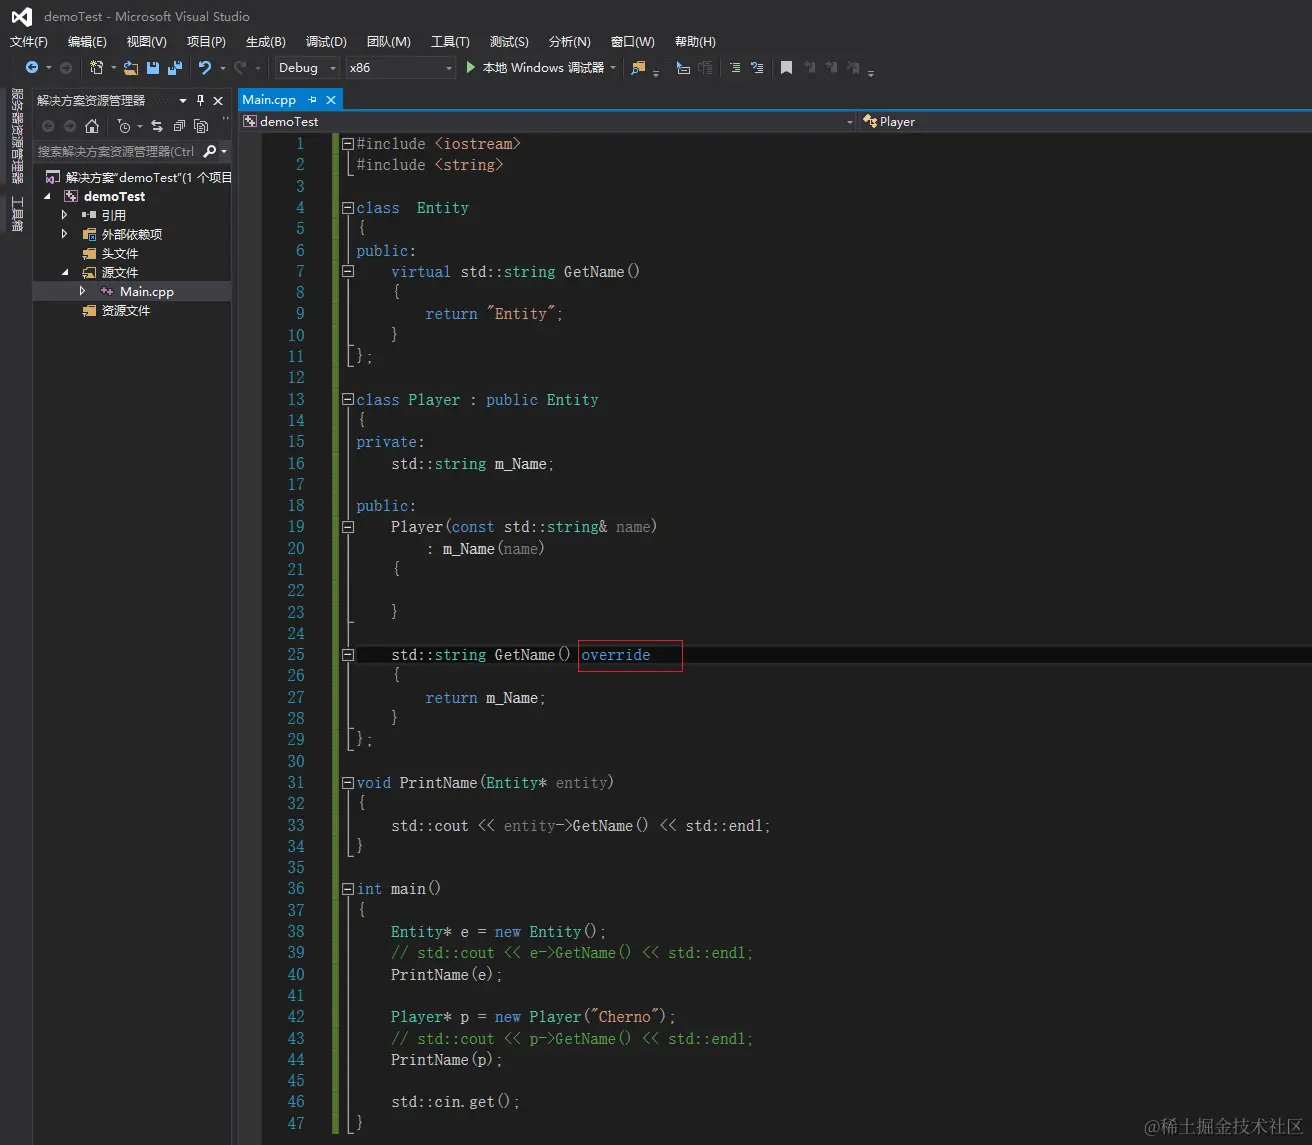Open the Debug configuration dropdown
The width and height of the screenshot is (1312, 1145).
(333, 68)
